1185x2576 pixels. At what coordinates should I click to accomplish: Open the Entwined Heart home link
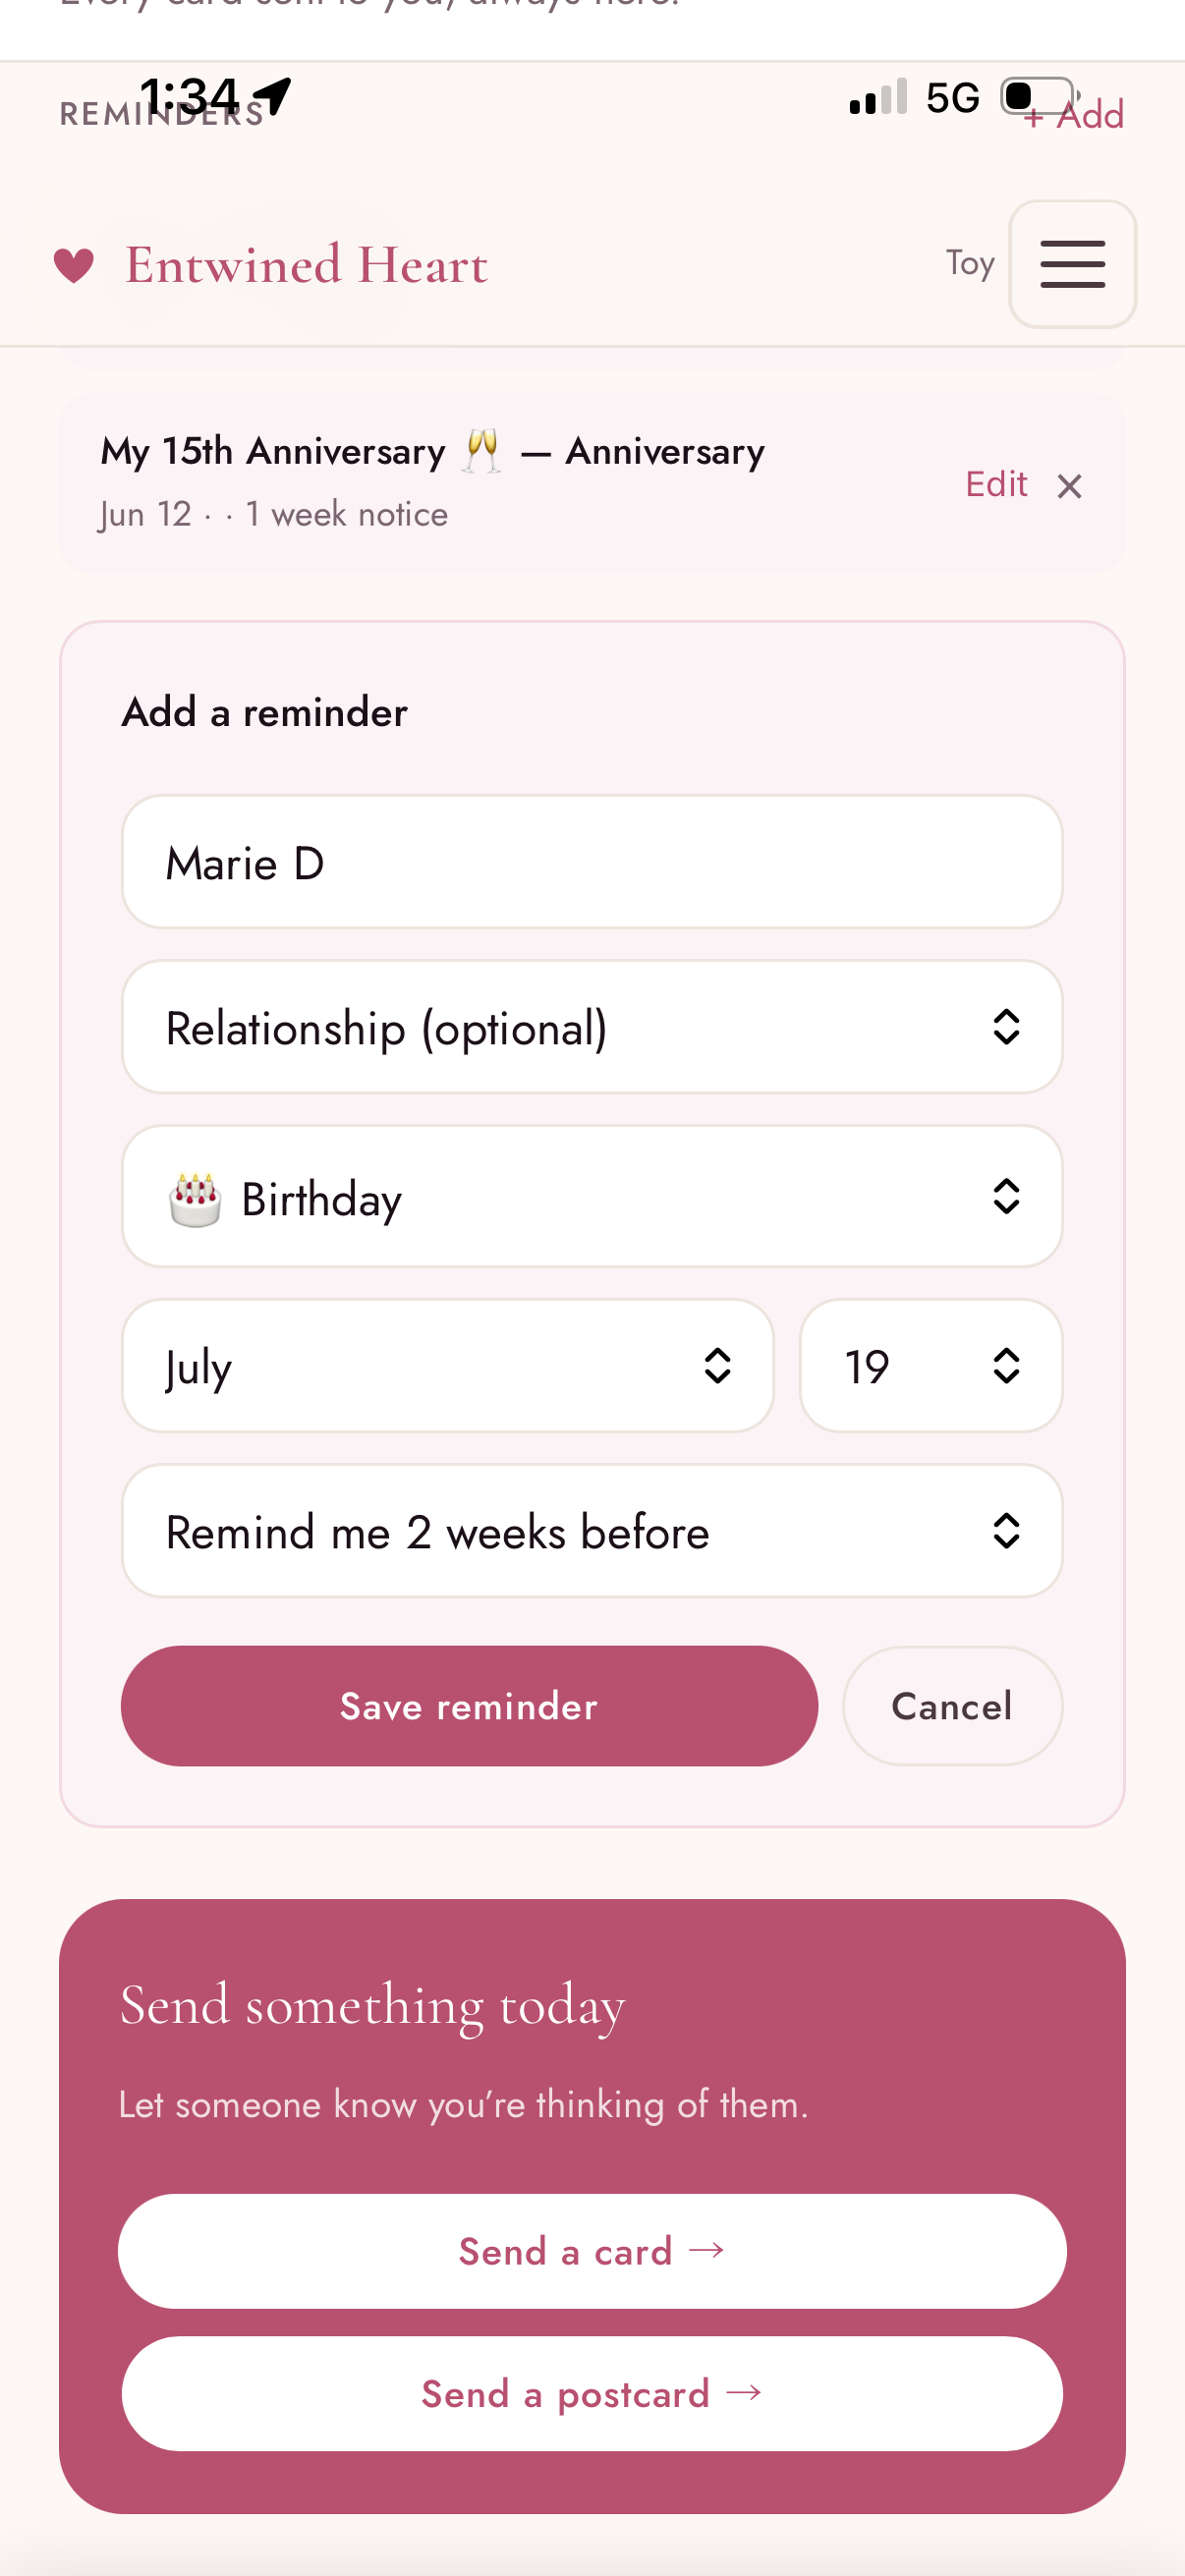point(306,265)
